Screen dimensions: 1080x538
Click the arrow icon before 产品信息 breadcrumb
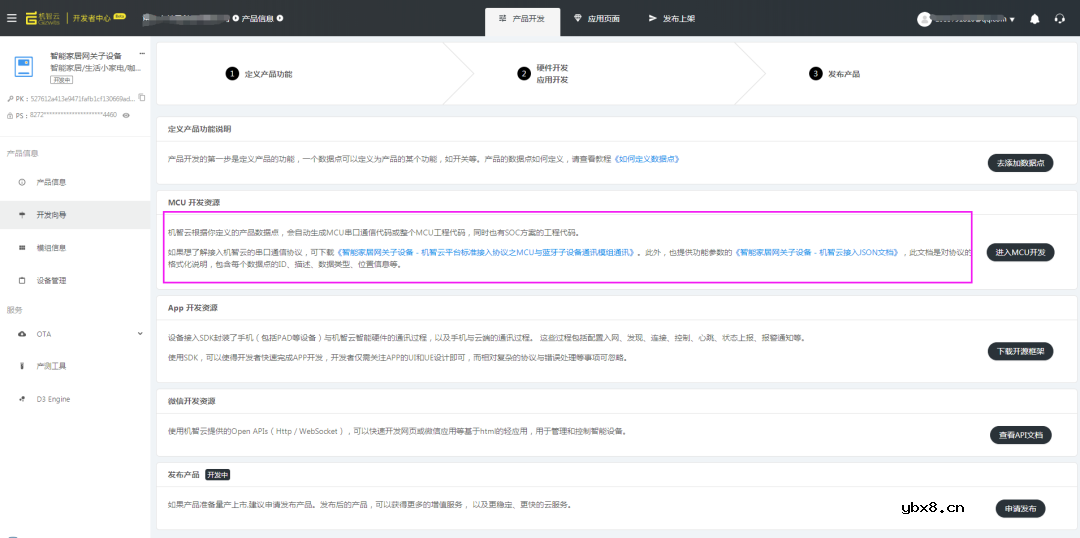236,18
